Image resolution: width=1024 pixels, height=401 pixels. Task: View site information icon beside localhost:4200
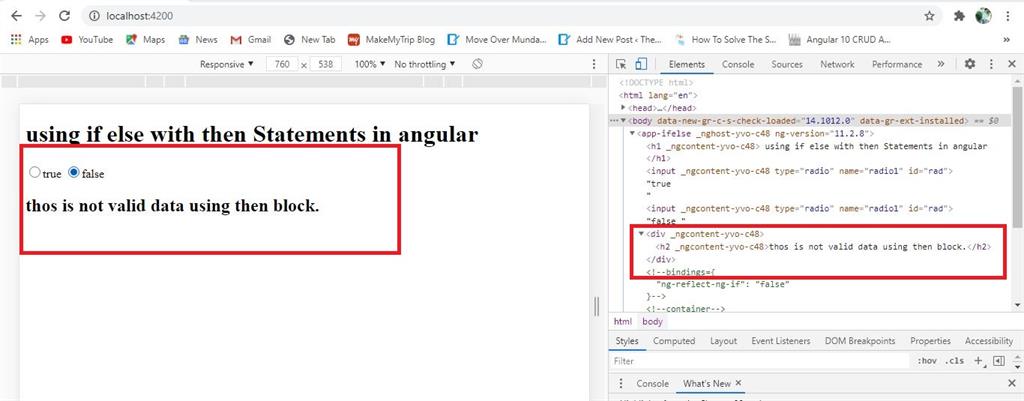click(94, 16)
